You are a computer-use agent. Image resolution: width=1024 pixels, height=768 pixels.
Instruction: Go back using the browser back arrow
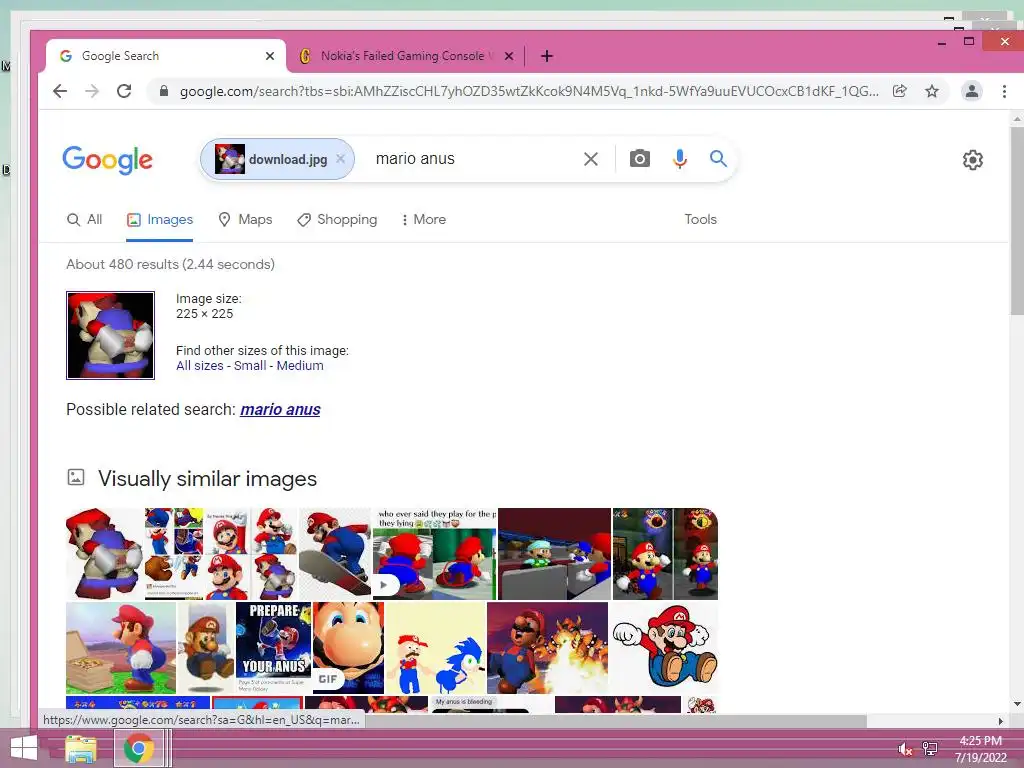[x=60, y=91]
